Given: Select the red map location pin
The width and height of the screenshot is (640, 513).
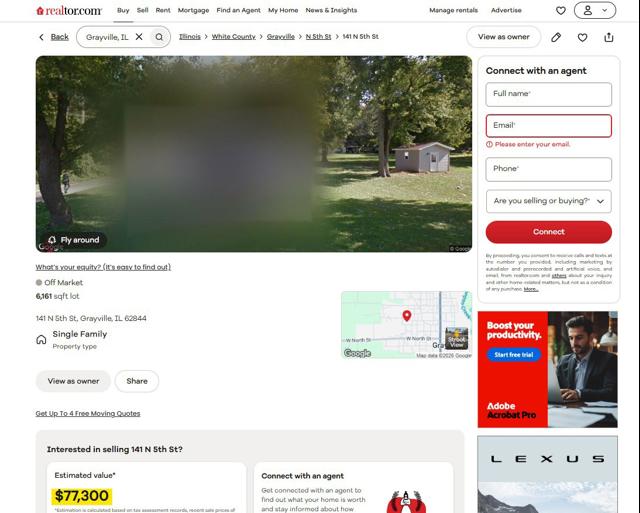Looking at the screenshot, I should tap(407, 315).
